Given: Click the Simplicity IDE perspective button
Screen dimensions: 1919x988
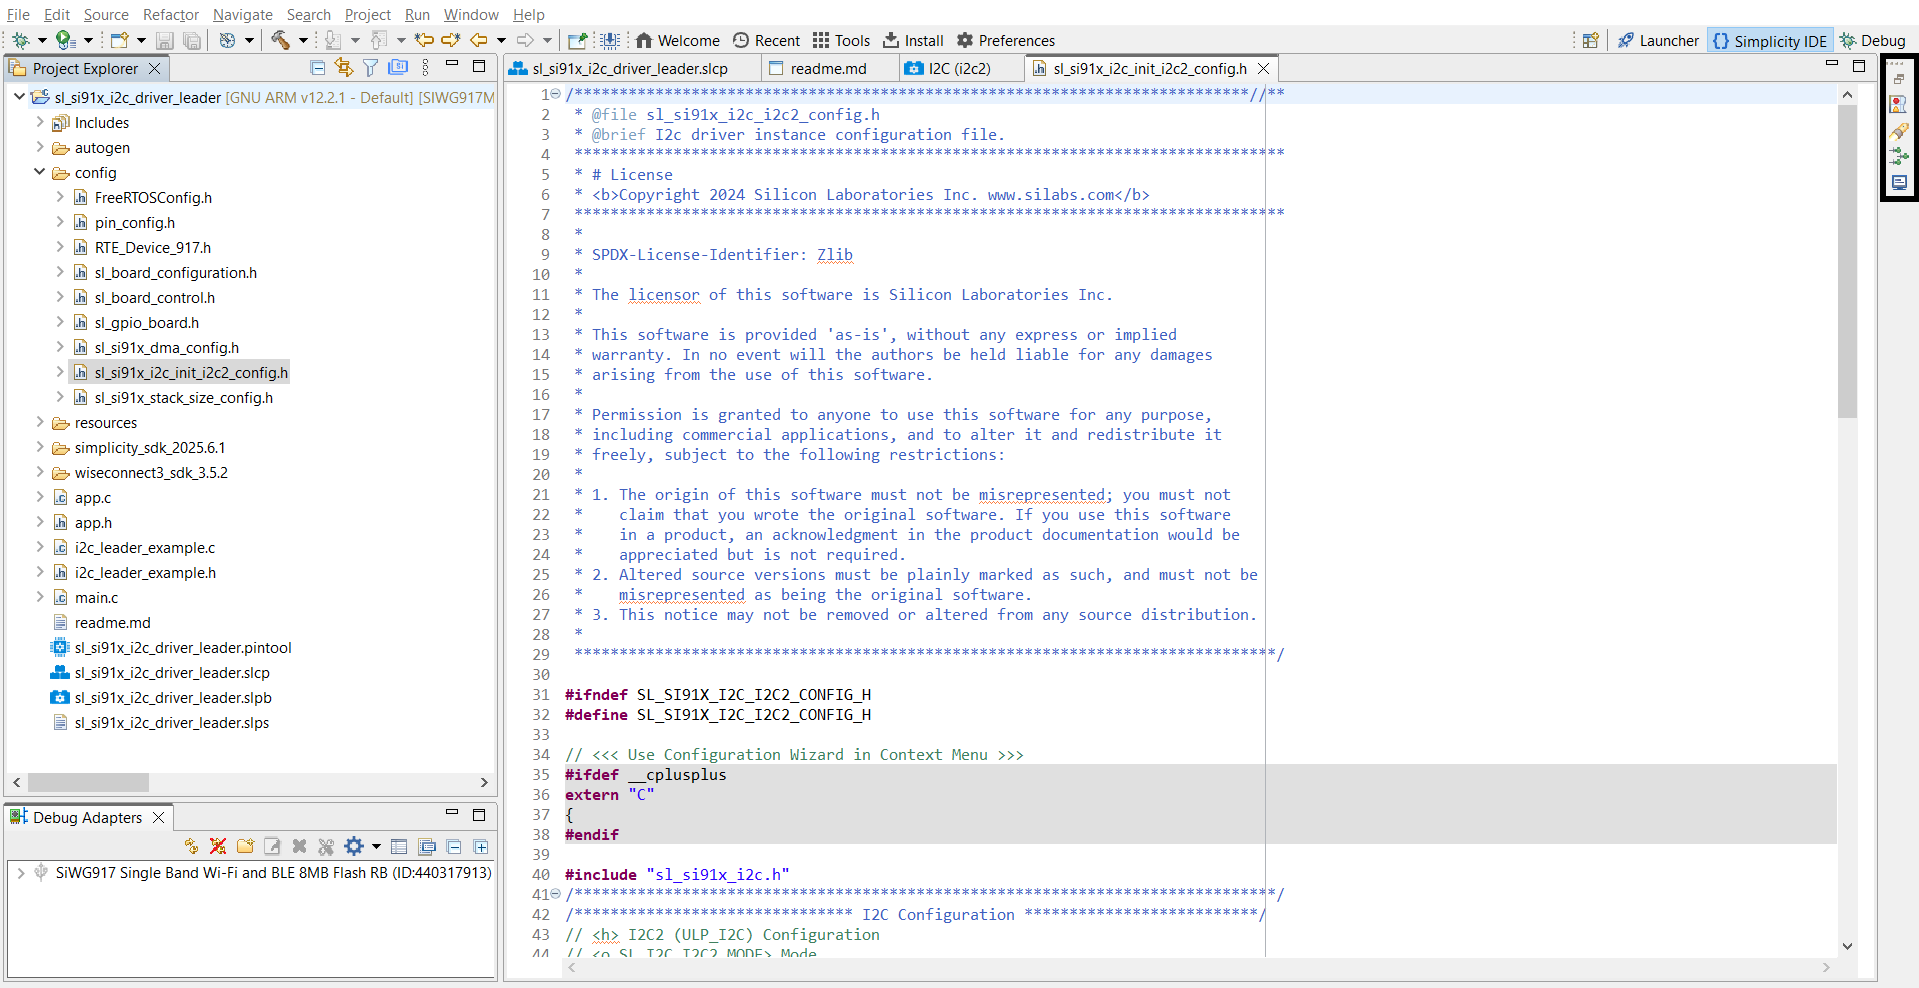Looking at the screenshot, I should coord(1770,41).
